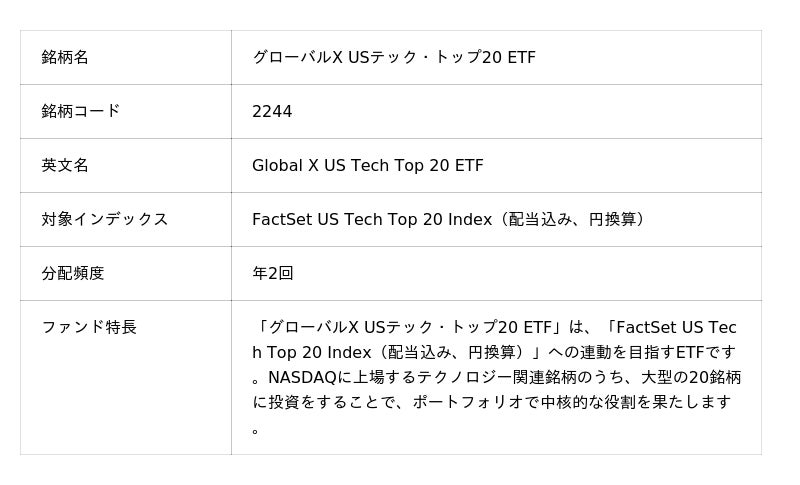Viewport: 800px width, 485px height.
Task: Select the 年2回 distribution frequency value
Action: pos(273,273)
